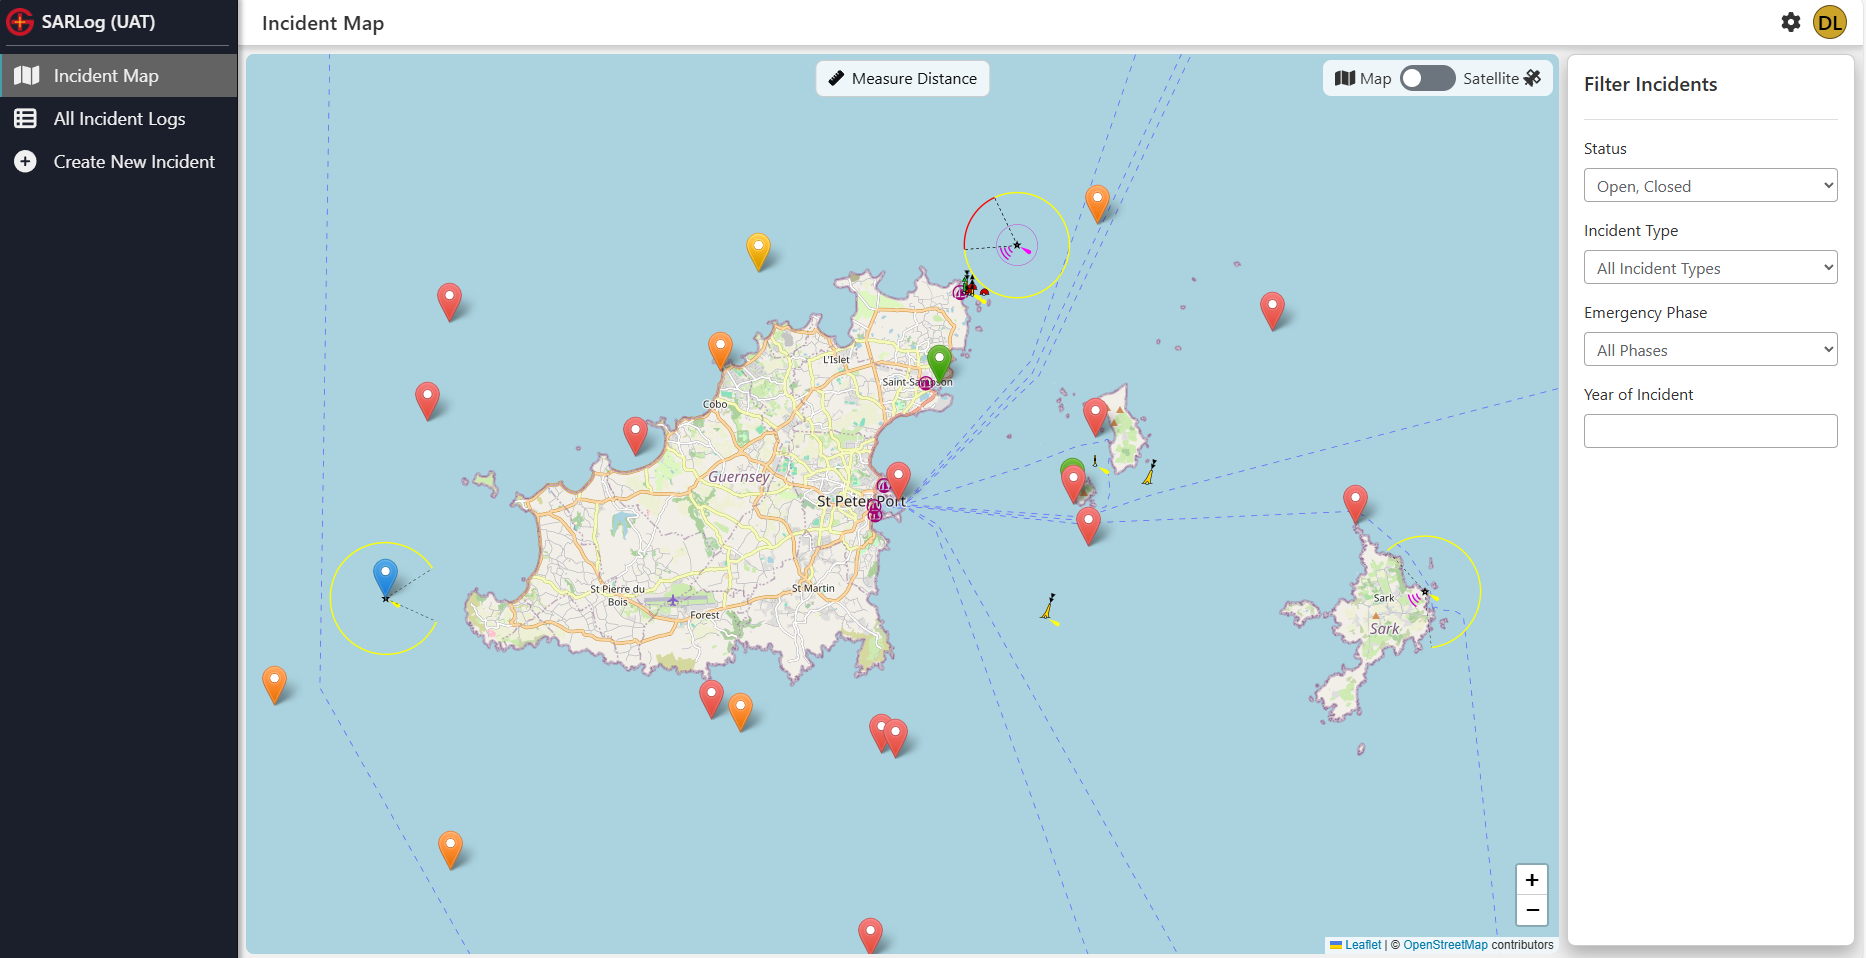Click the red marker north of Sark

point(1355,502)
